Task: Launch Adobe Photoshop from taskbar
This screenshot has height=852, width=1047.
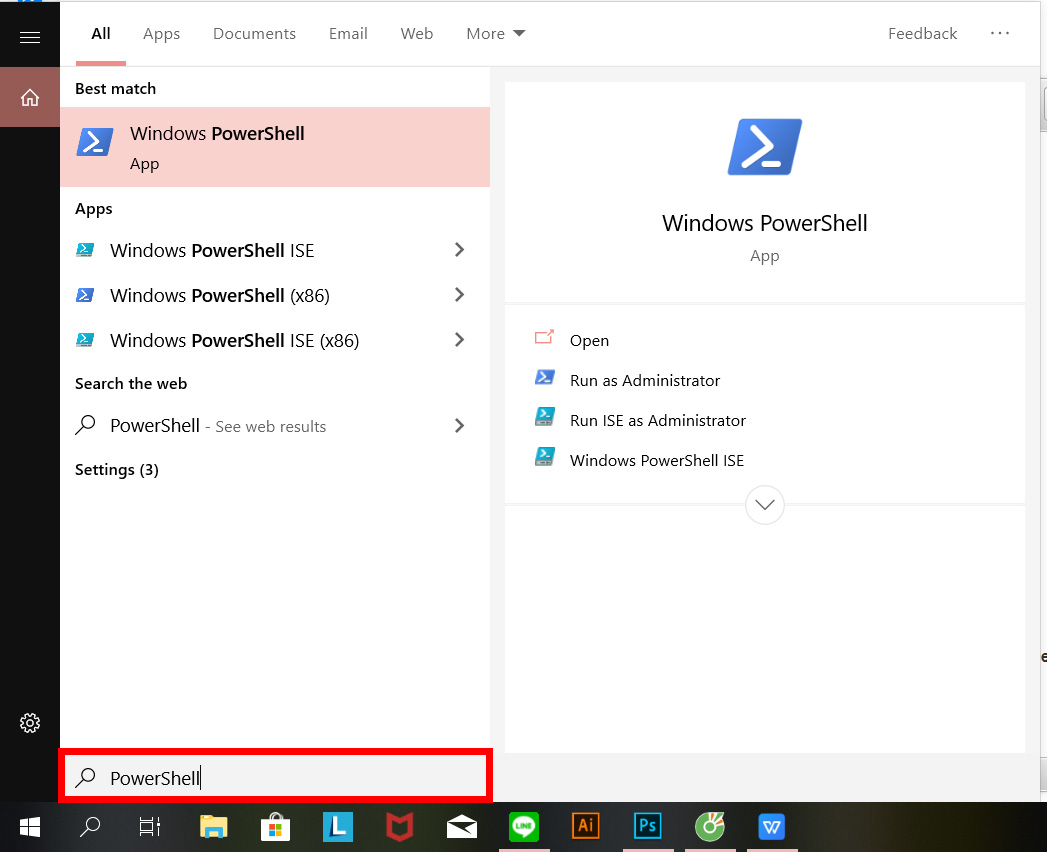Action: 648,826
